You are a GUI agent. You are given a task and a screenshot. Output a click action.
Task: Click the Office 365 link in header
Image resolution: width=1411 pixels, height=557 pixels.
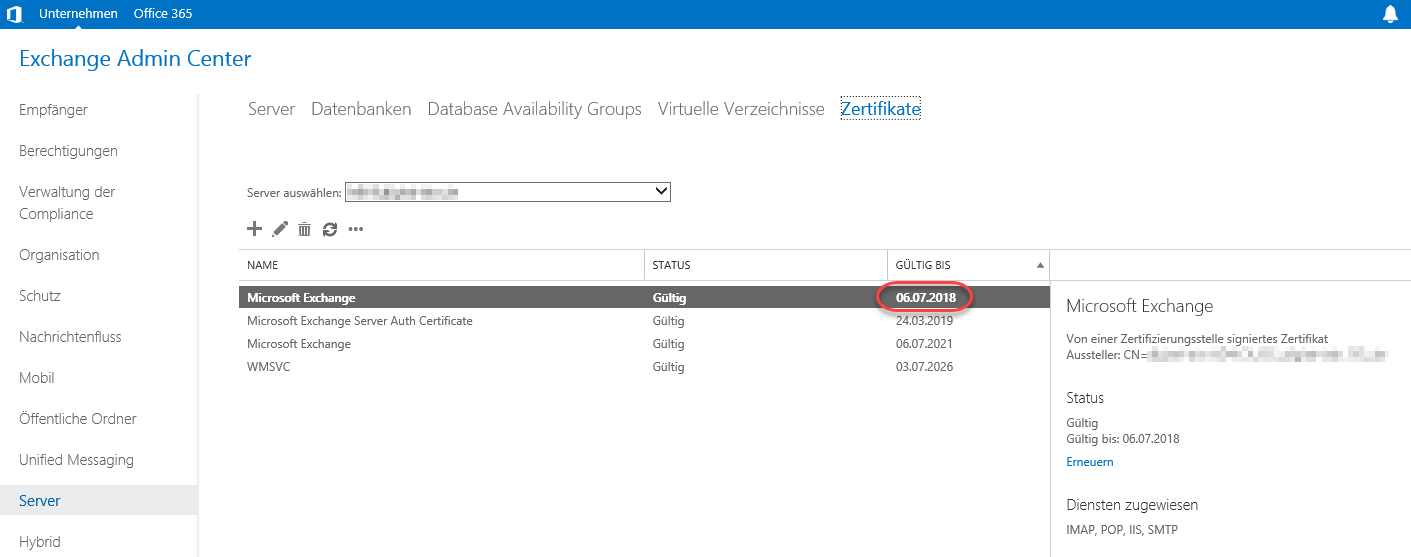coord(163,14)
